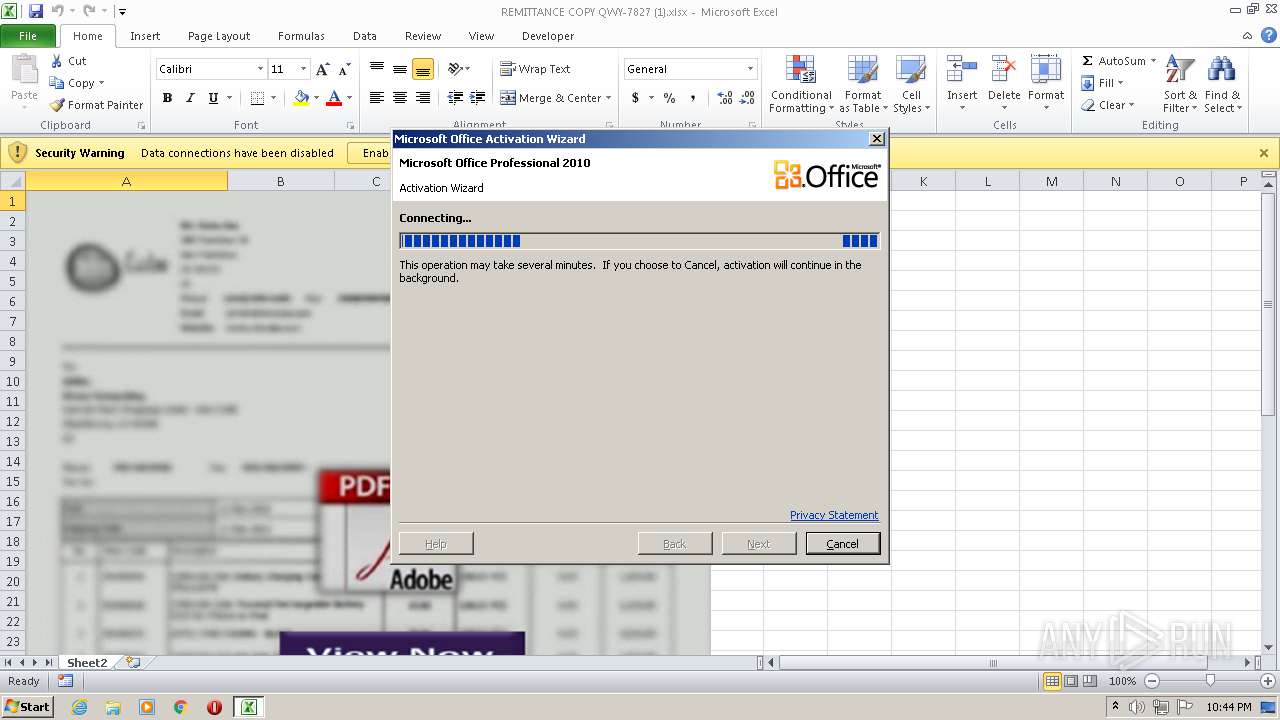Viewport: 1280px width, 720px height.
Task: Toggle Bold formatting
Action: click(x=167, y=98)
